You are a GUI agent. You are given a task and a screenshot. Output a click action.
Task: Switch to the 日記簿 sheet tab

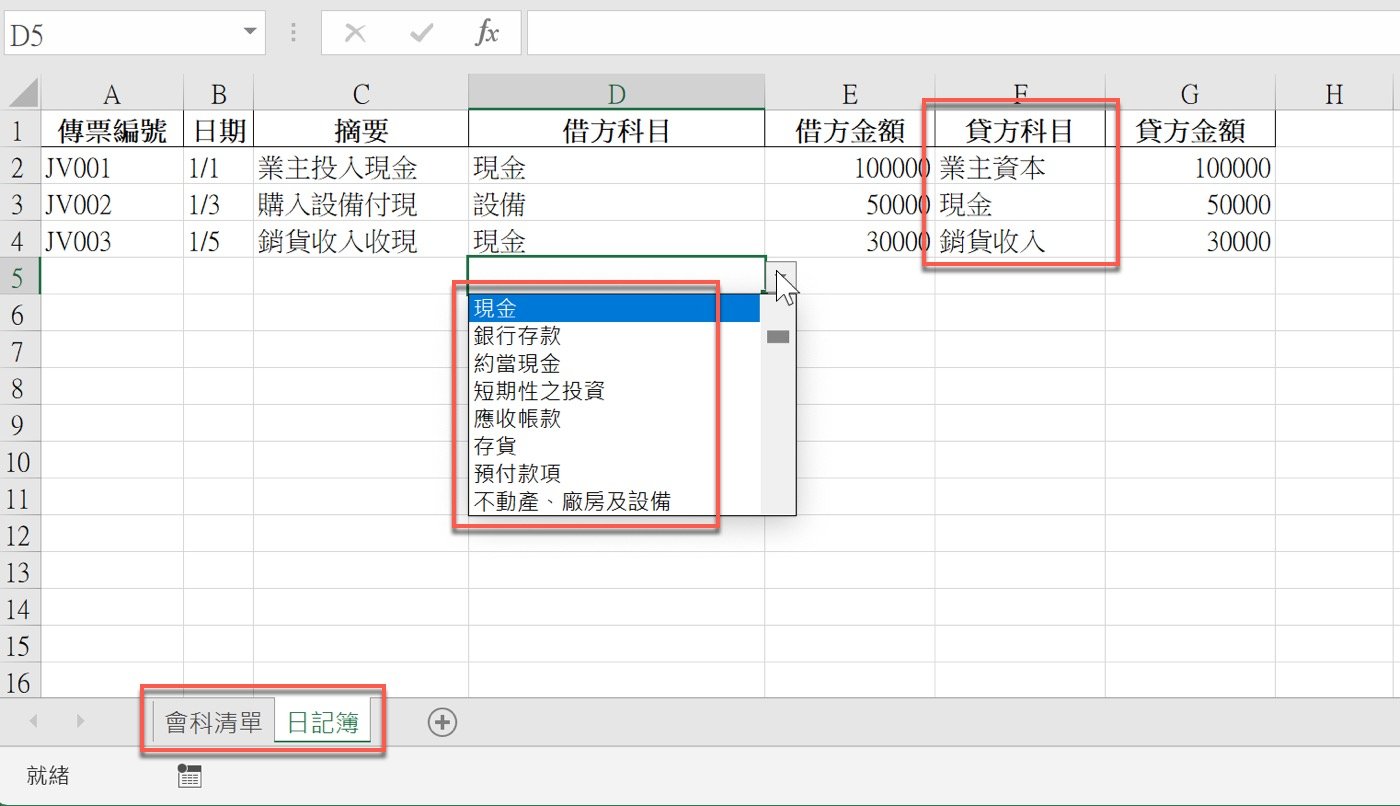tap(325, 722)
